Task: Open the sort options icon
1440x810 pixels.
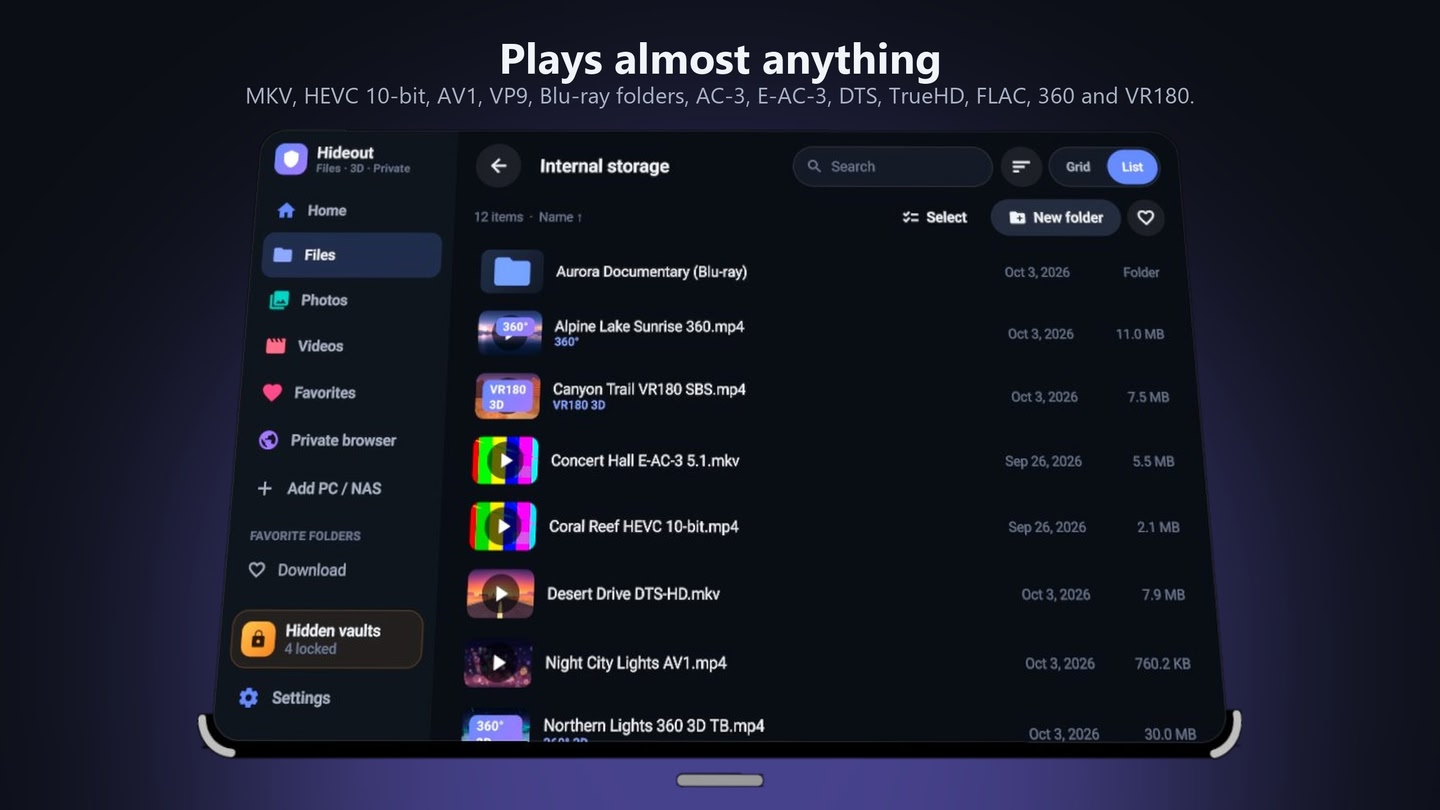Action: pyautogui.click(x=1021, y=167)
